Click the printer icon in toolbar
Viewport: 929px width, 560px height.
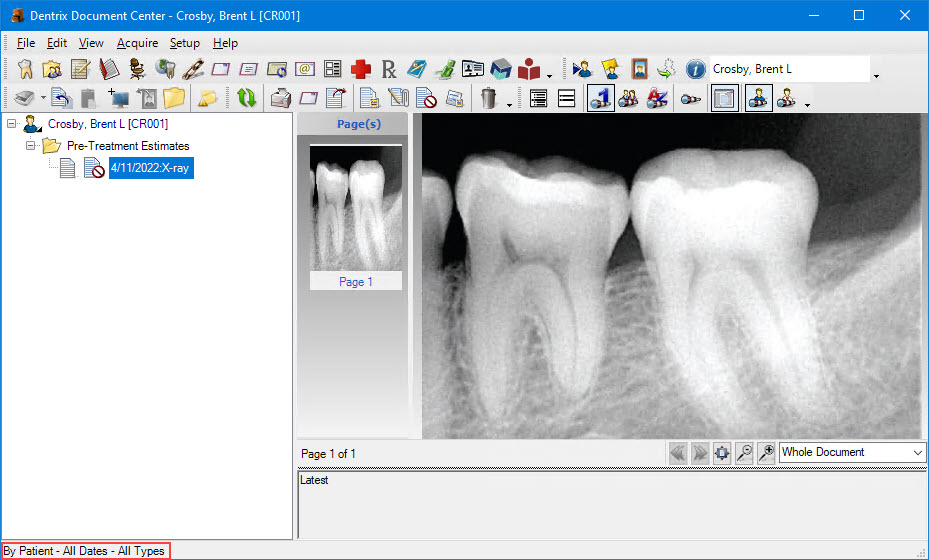[x=281, y=98]
